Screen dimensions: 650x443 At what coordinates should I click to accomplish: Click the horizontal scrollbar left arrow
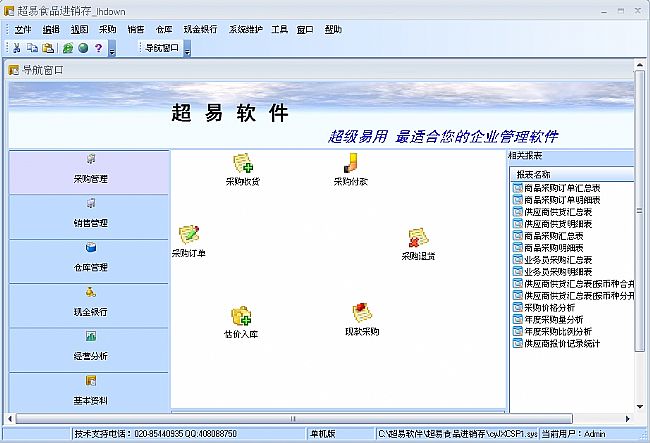pyautogui.click(x=10, y=419)
